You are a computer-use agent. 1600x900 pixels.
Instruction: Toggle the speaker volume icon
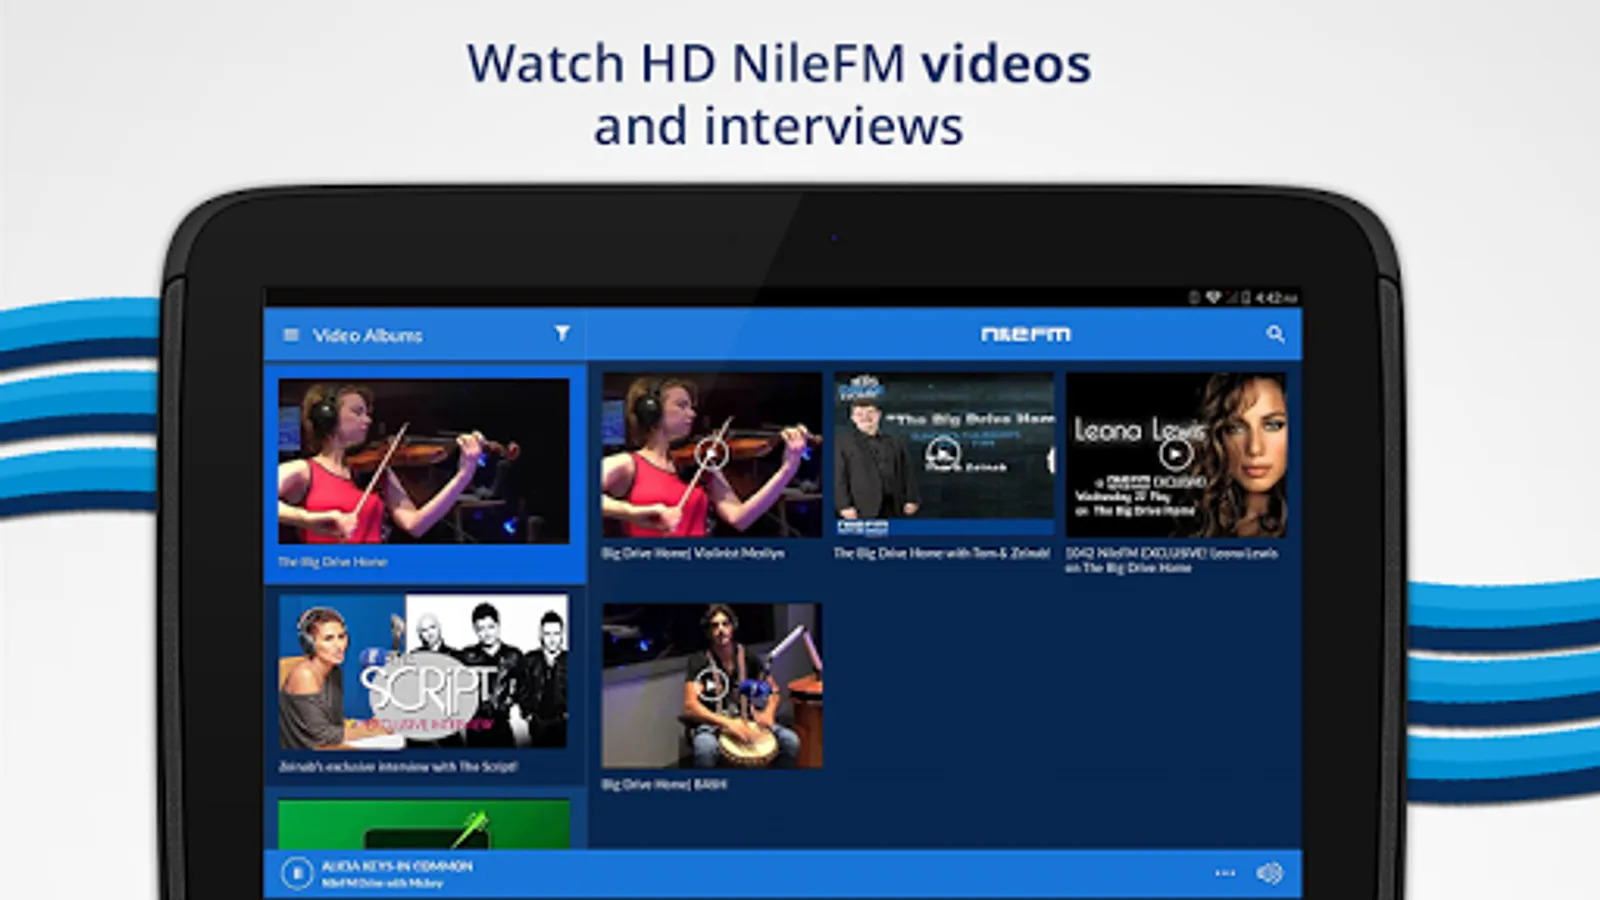click(1269, 873)
